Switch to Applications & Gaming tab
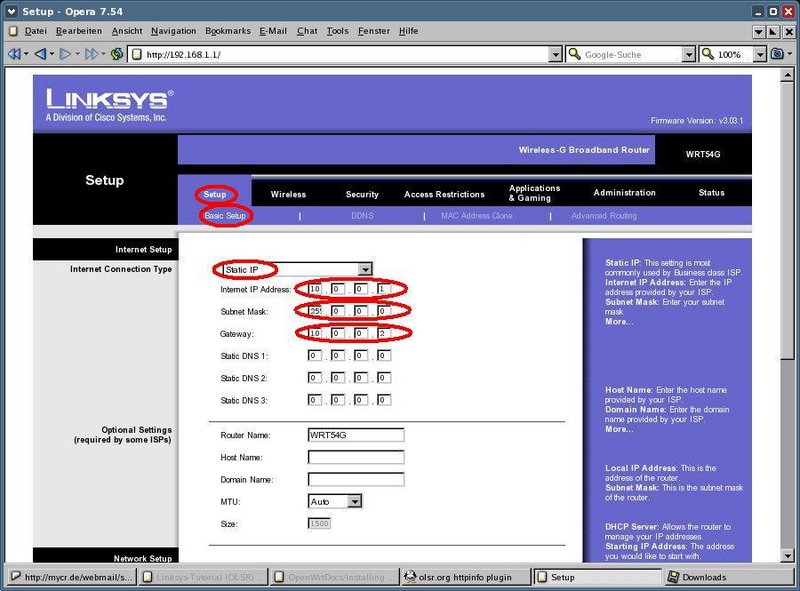This screenshot has height=591, width=800. [x=534, y=193]
